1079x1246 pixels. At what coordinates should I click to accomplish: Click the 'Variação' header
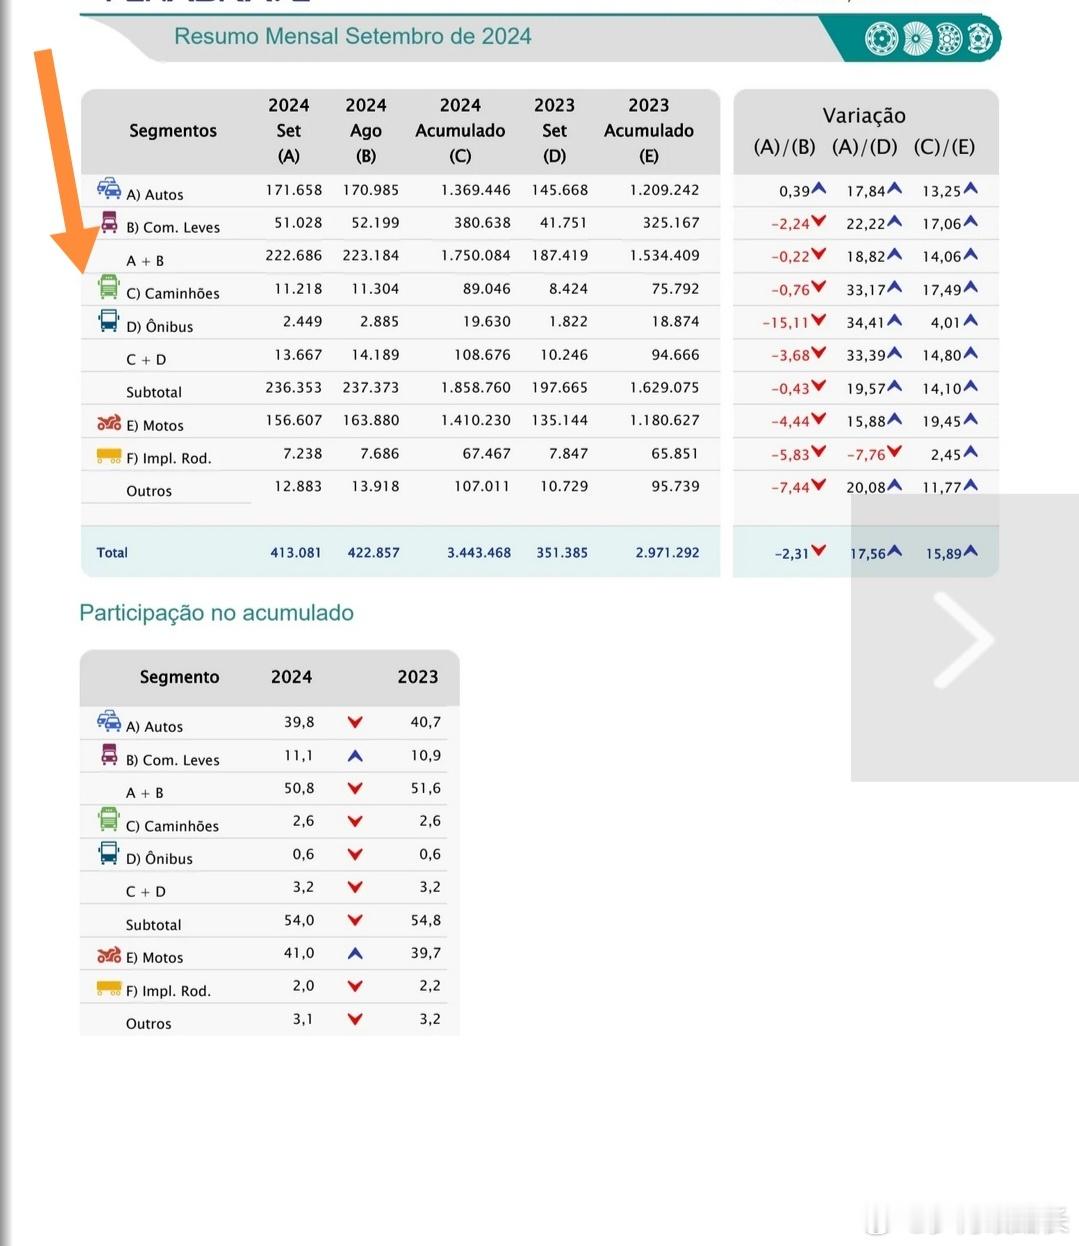point(864,116)
